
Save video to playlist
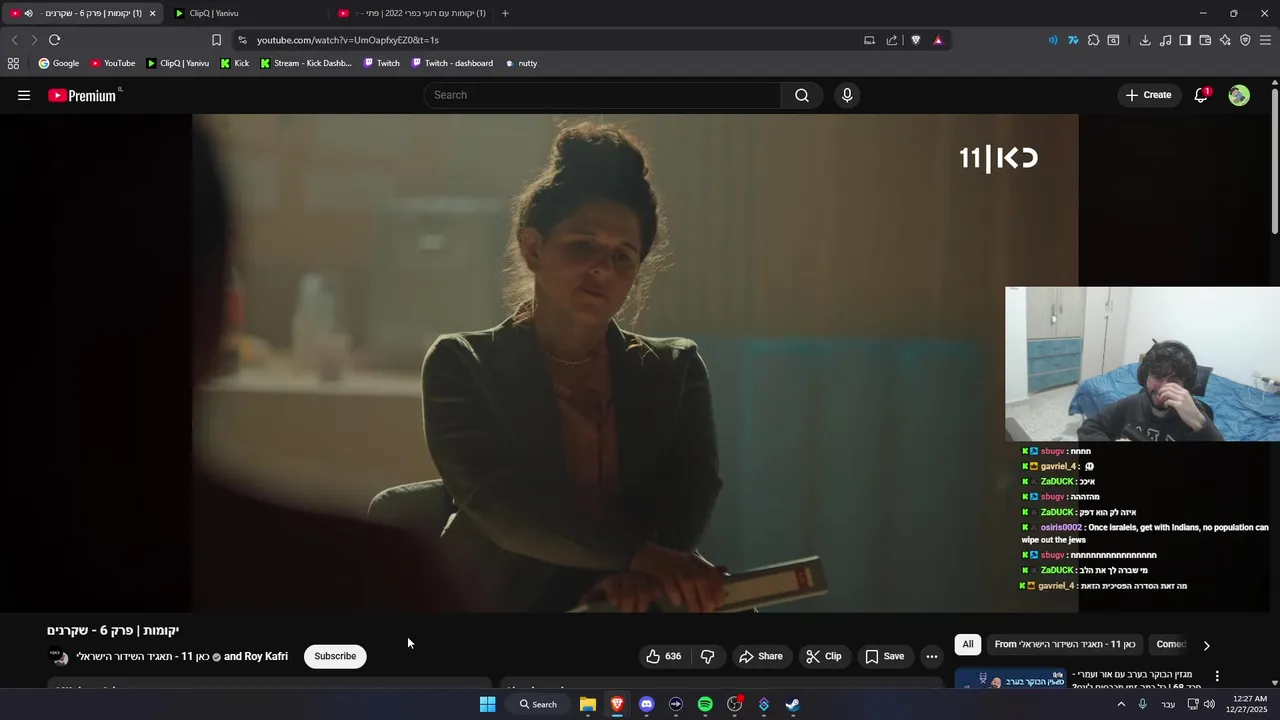(884, 656)
